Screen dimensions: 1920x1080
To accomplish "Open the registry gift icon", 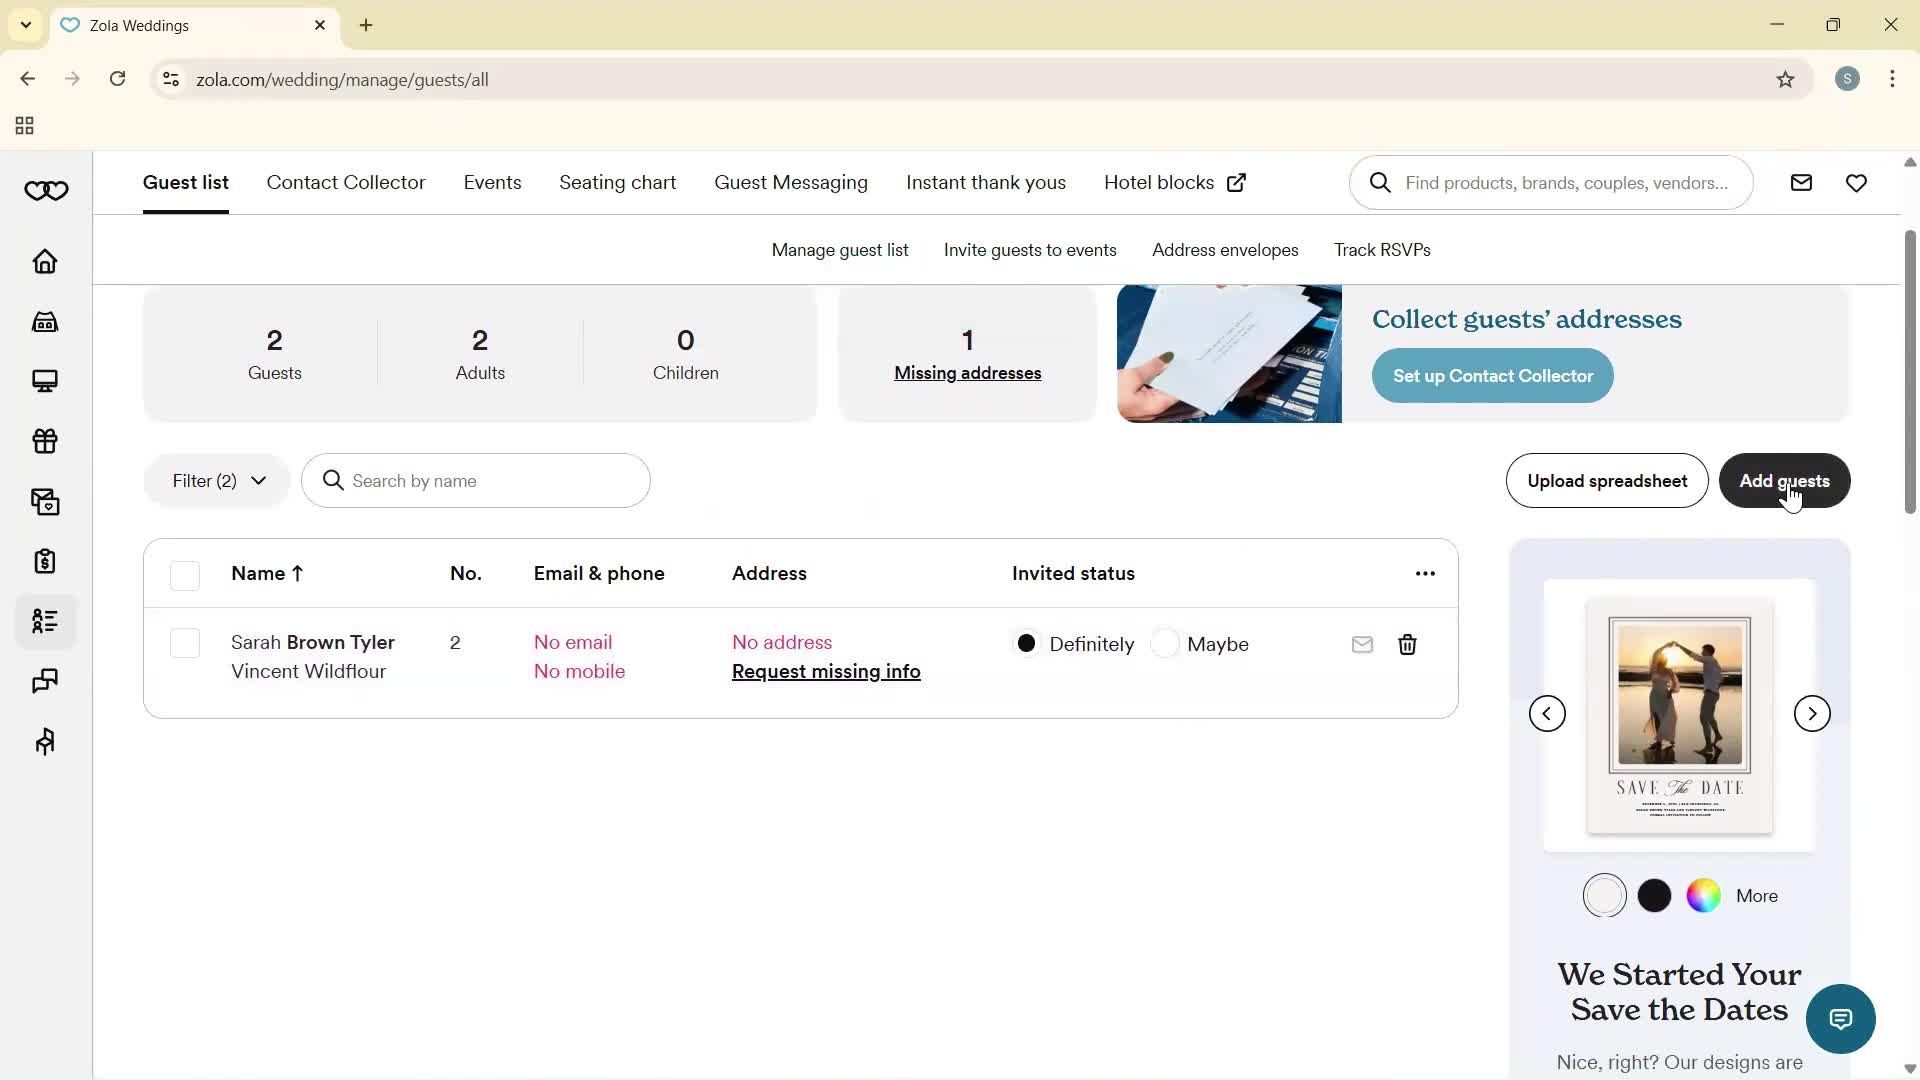I will pos(45,441).
